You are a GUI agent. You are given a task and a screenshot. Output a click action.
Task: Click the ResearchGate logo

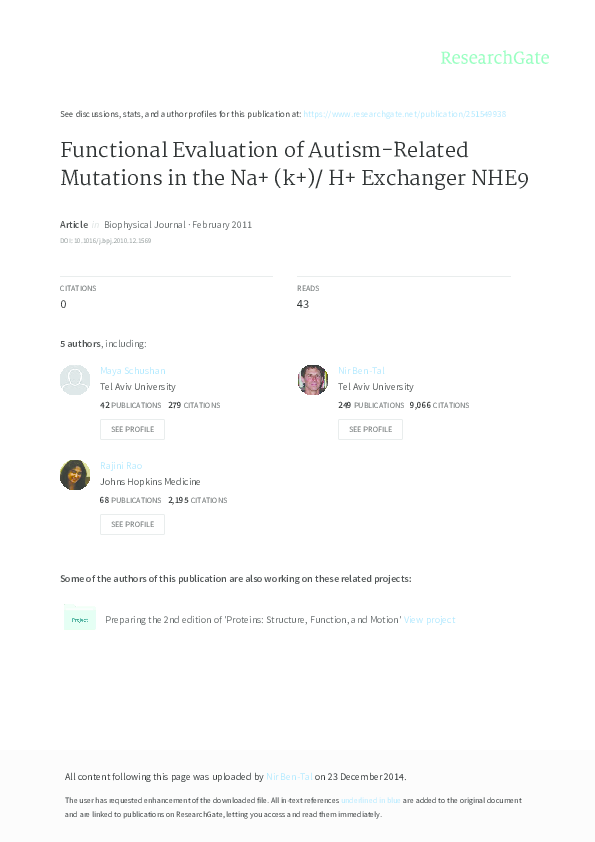coord(495,58)
